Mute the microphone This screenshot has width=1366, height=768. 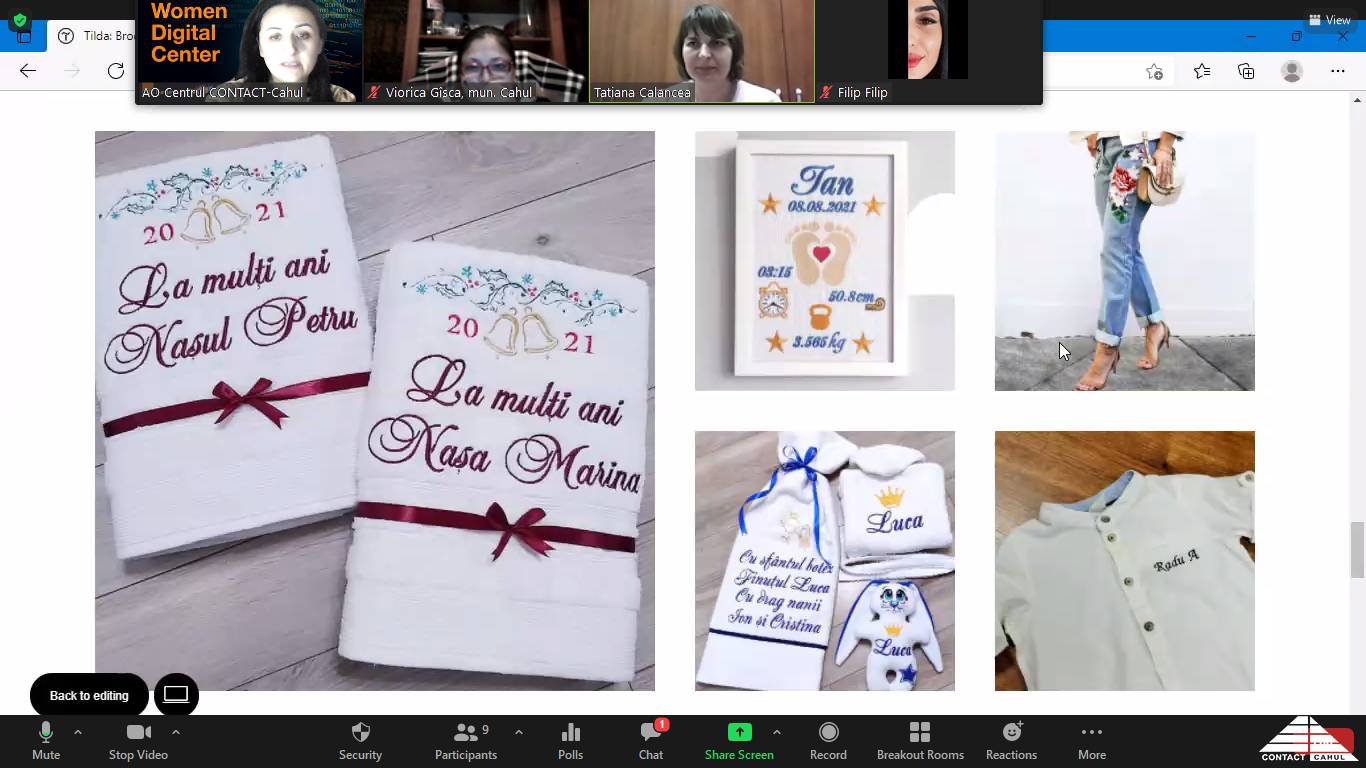point(46,733)
